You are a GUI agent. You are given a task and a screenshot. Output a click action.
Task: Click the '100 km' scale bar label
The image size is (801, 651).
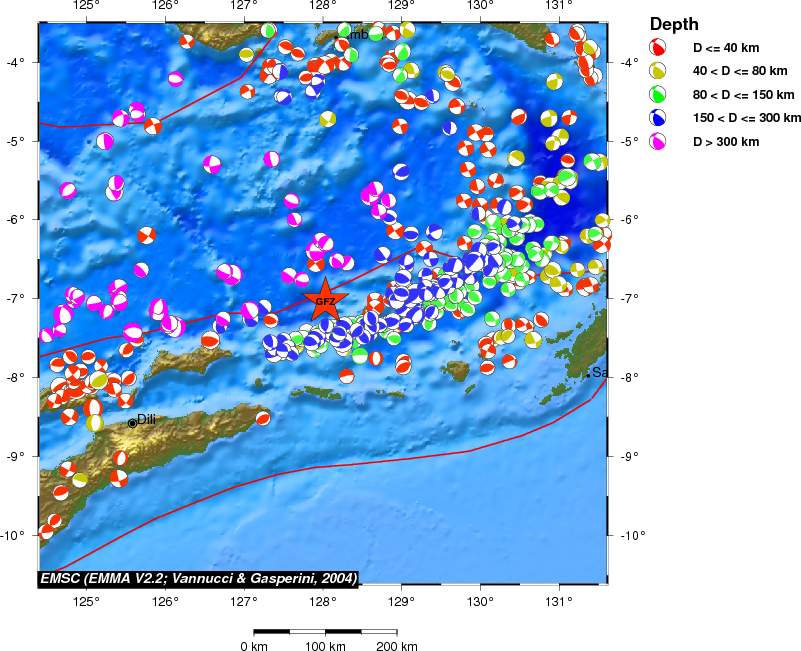[x=325, y=646]
